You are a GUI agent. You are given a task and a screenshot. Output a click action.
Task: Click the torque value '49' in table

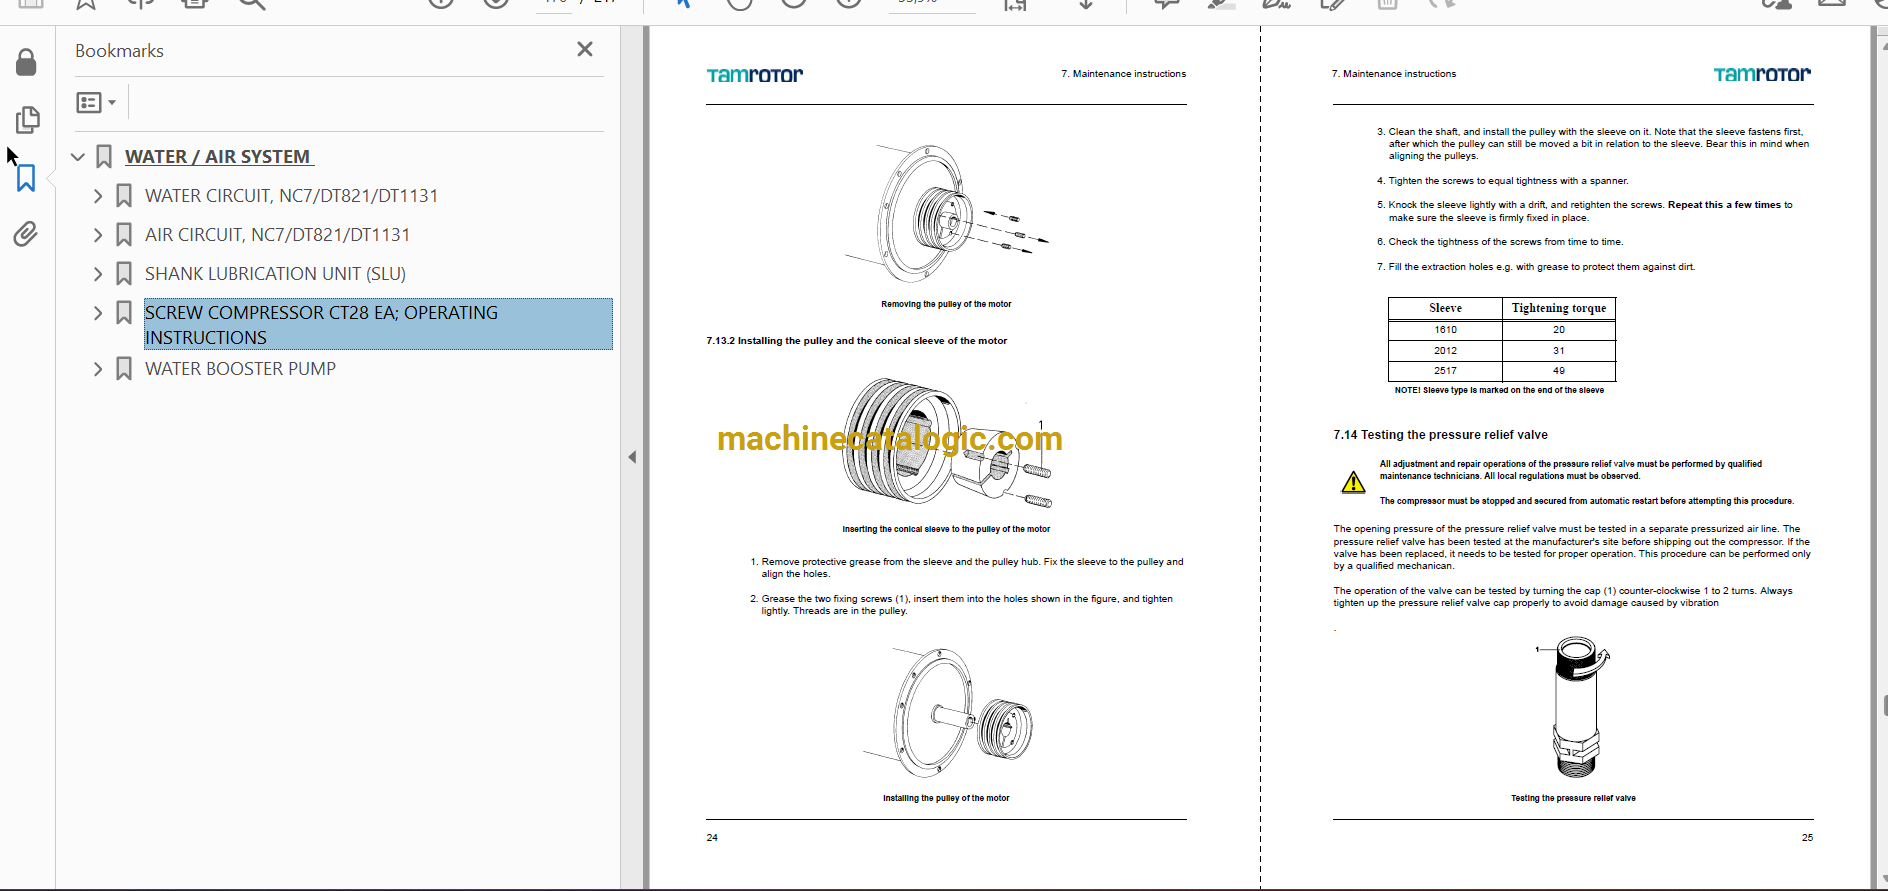coord(1559,371)
